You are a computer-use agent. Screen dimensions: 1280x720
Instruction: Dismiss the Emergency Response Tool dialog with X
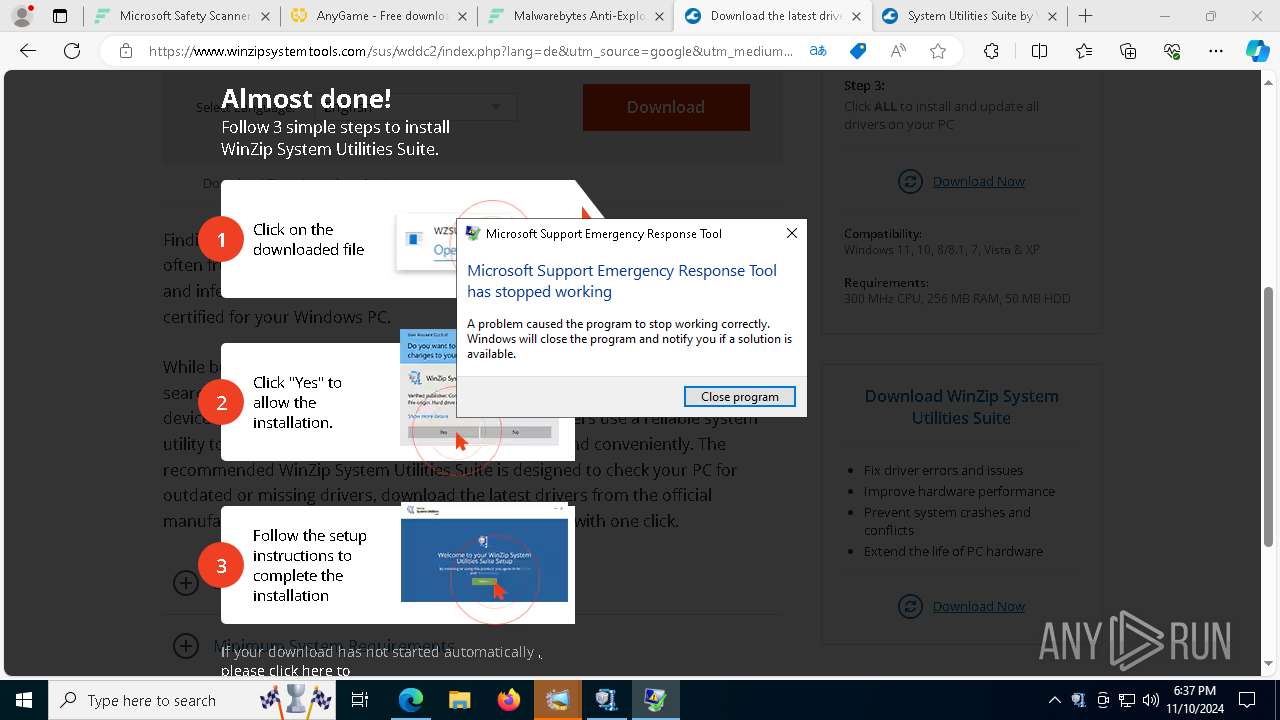click(791, 233)
